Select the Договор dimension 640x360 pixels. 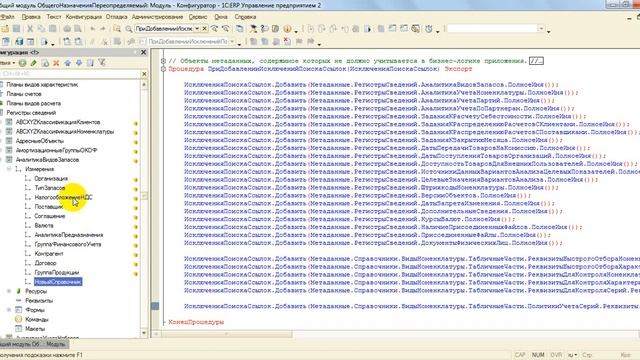(x=45, y=263)
